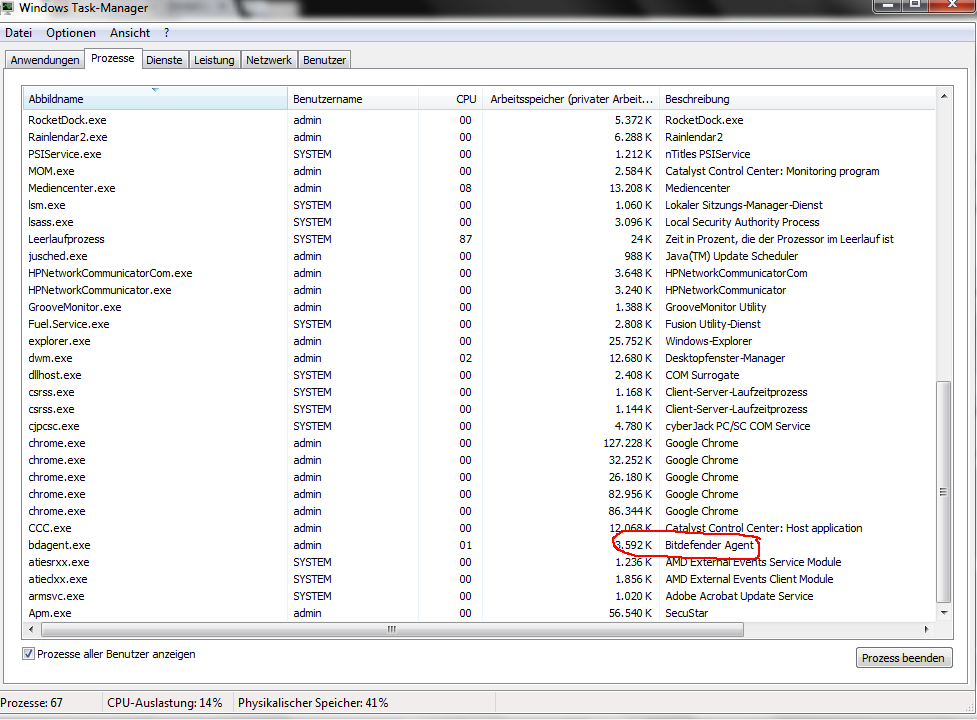Click the Prozesse: 67 status entry
The width and height of the screenshot is (977, 720).
tap(32, 703)
